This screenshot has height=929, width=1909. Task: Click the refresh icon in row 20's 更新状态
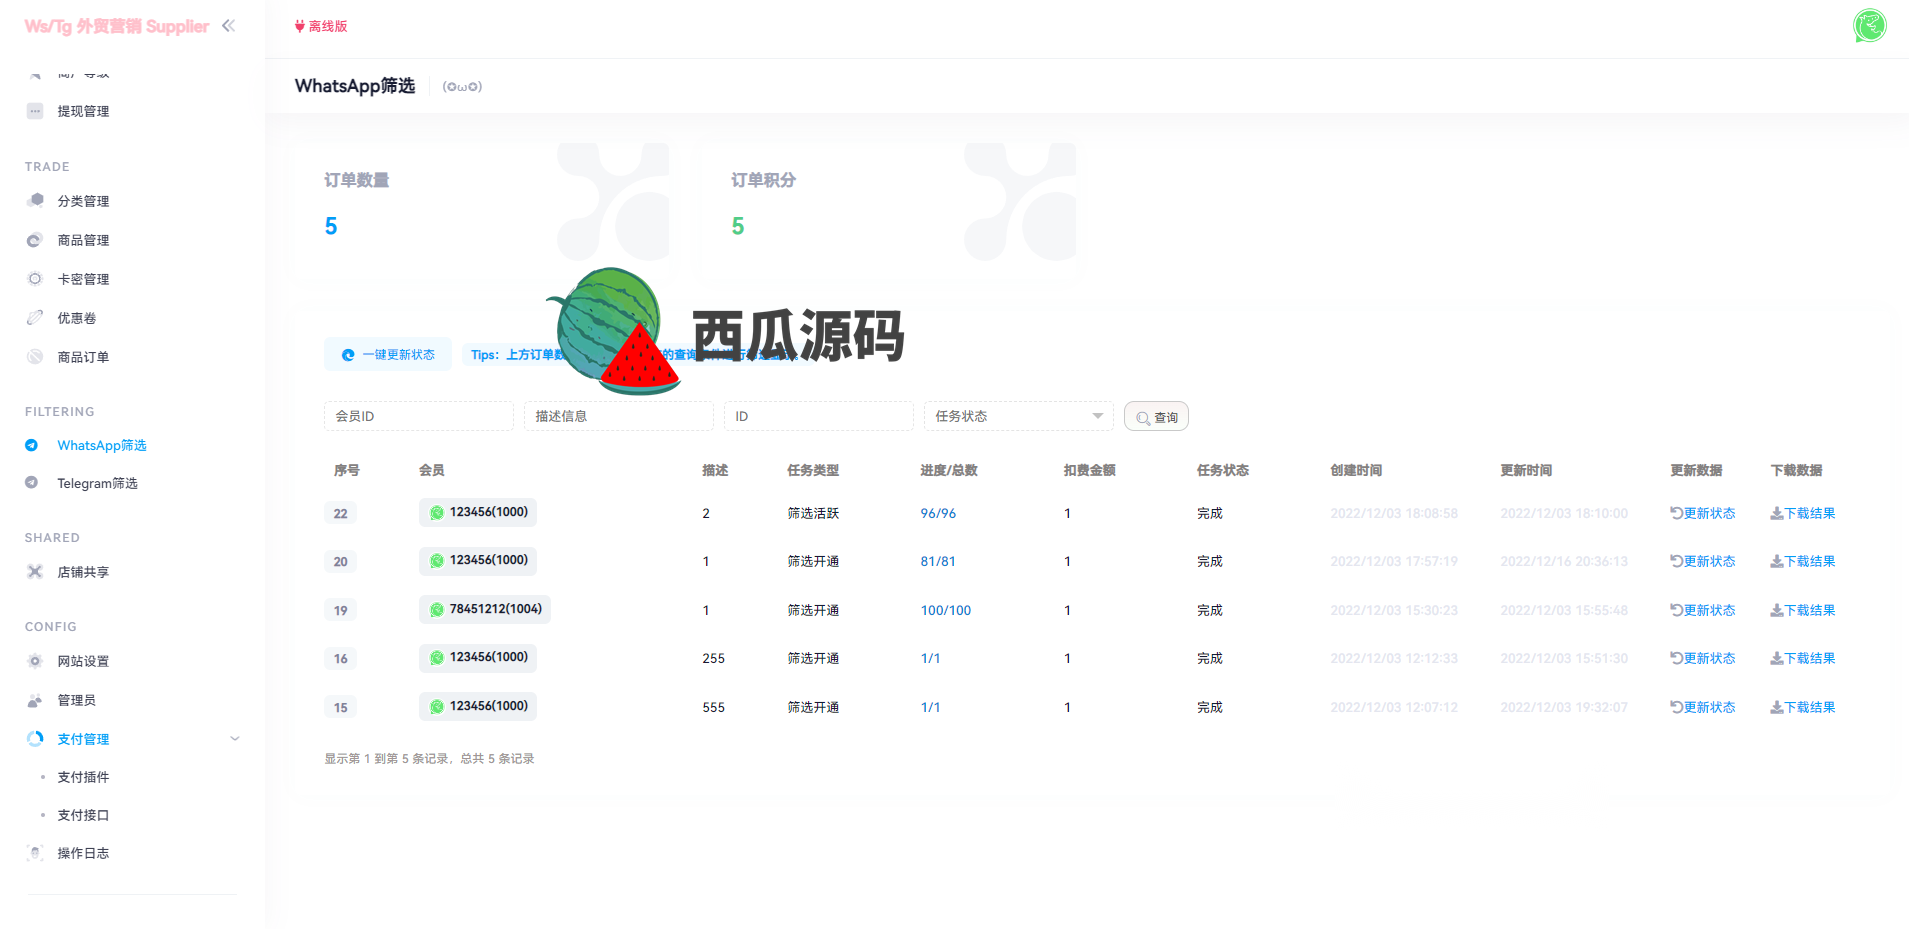pos(1676,561)
